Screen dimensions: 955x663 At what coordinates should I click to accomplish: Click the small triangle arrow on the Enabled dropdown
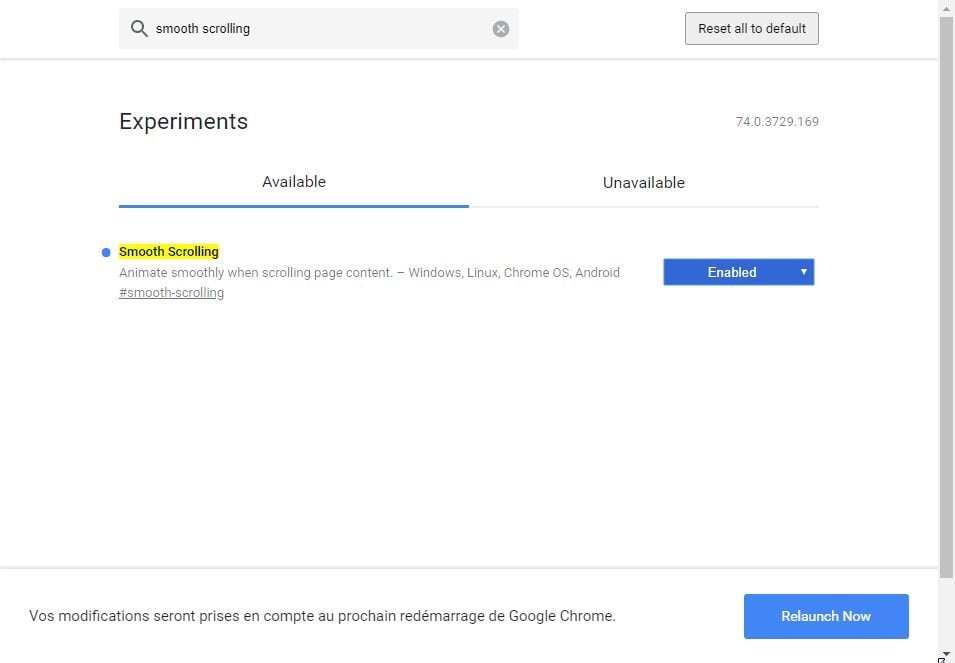tap(803, 272)
